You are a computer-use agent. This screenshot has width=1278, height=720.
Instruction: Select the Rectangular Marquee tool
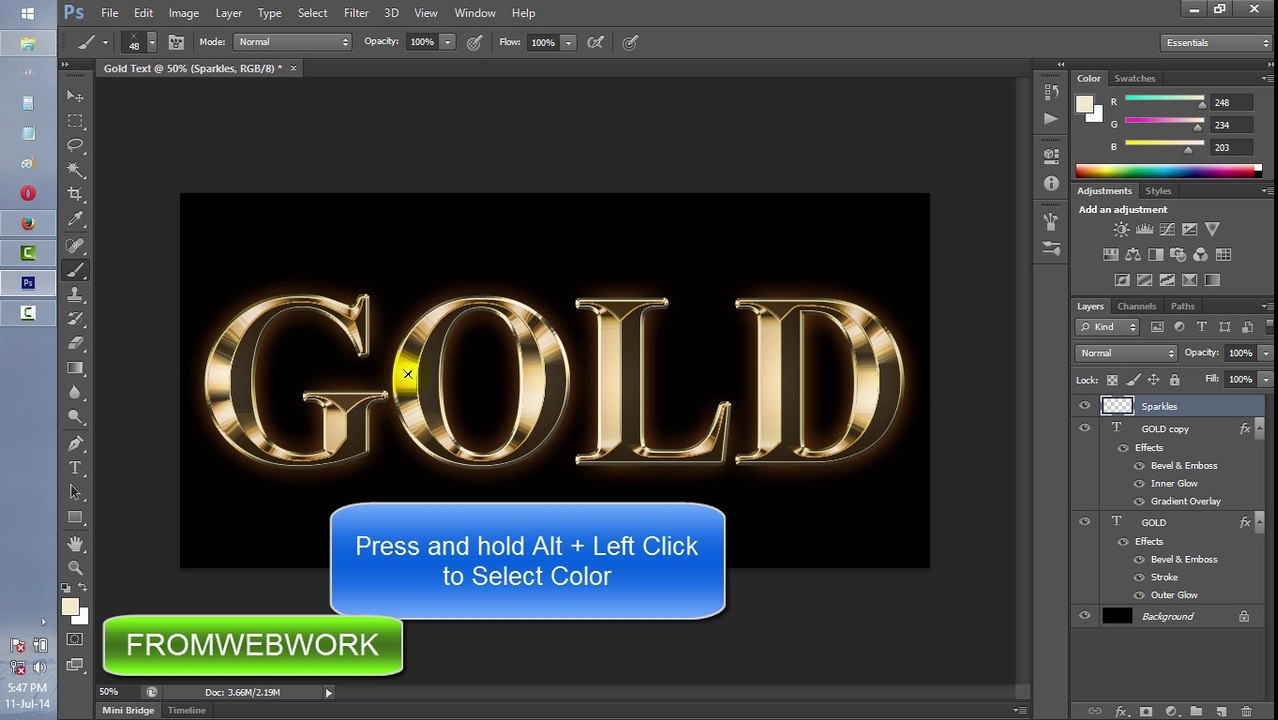75,121
